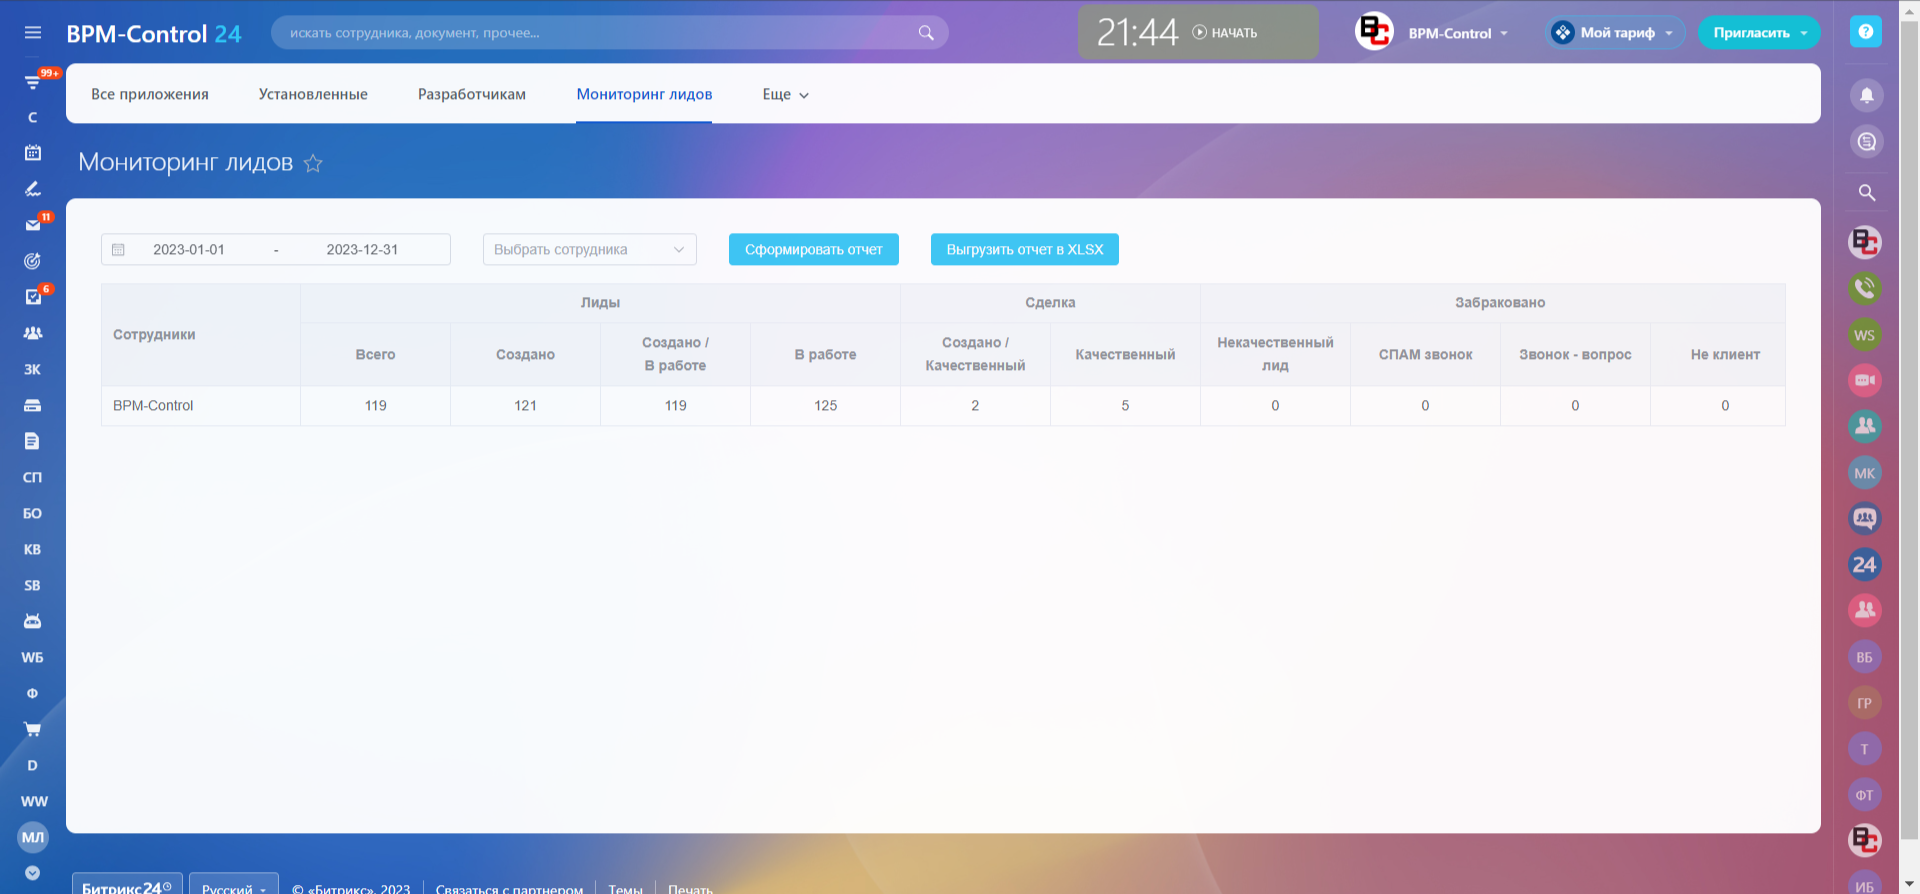1920x894 pixels.
Task: Open the Темы footer link
Action: (625, 889)
